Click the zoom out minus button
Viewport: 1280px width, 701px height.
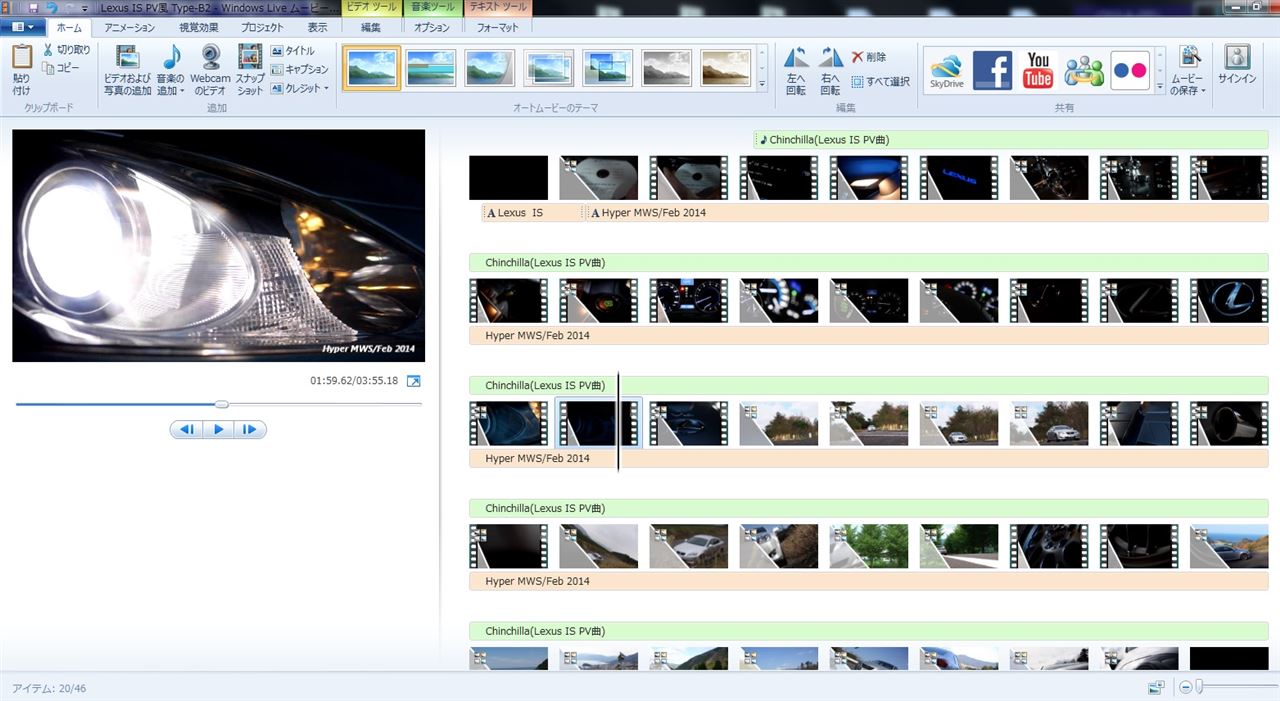pyautogui.click(x=1186, y=687)
